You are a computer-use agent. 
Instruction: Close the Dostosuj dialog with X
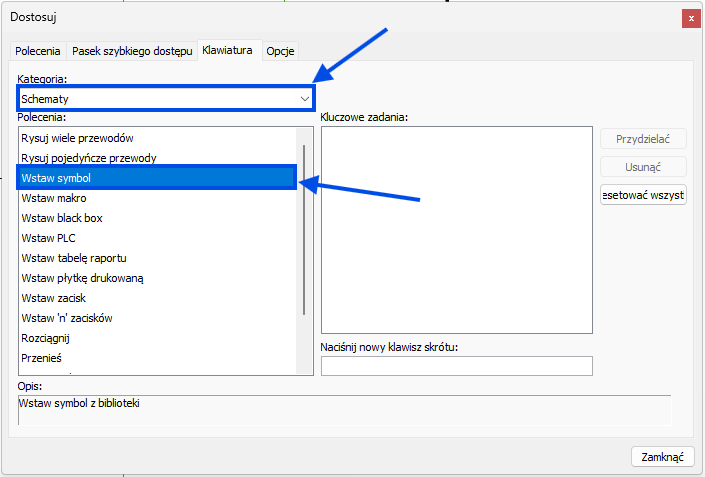(x=690, y=18)
